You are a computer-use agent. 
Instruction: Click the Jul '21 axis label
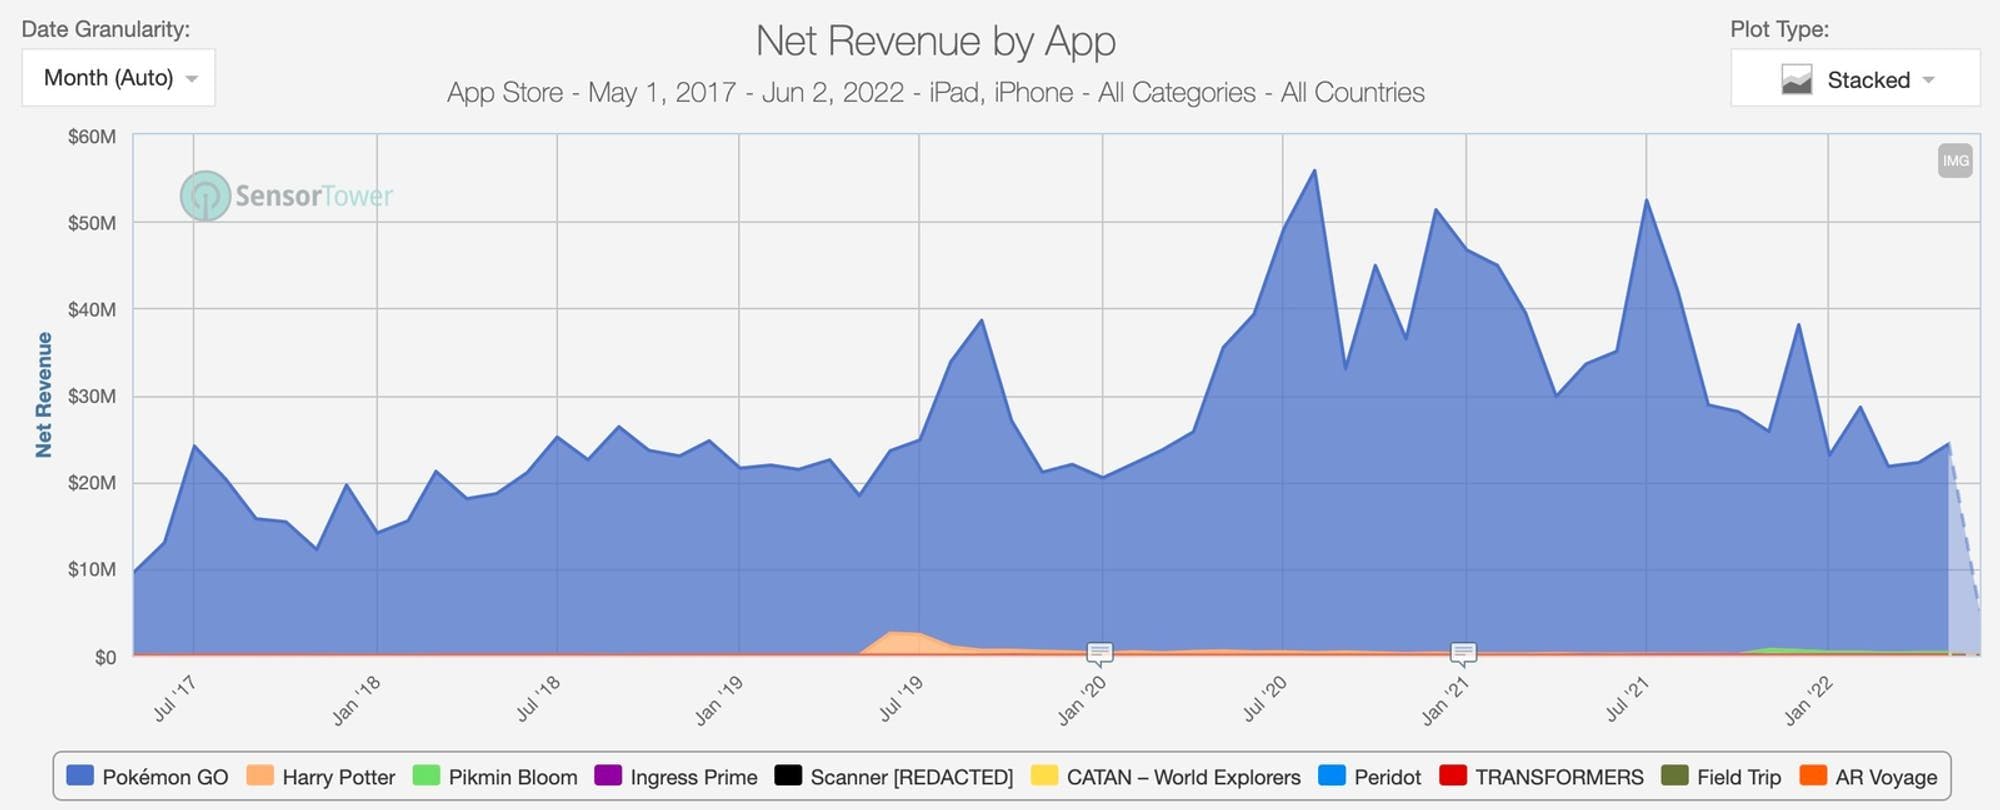click(x=1627, y=698)
